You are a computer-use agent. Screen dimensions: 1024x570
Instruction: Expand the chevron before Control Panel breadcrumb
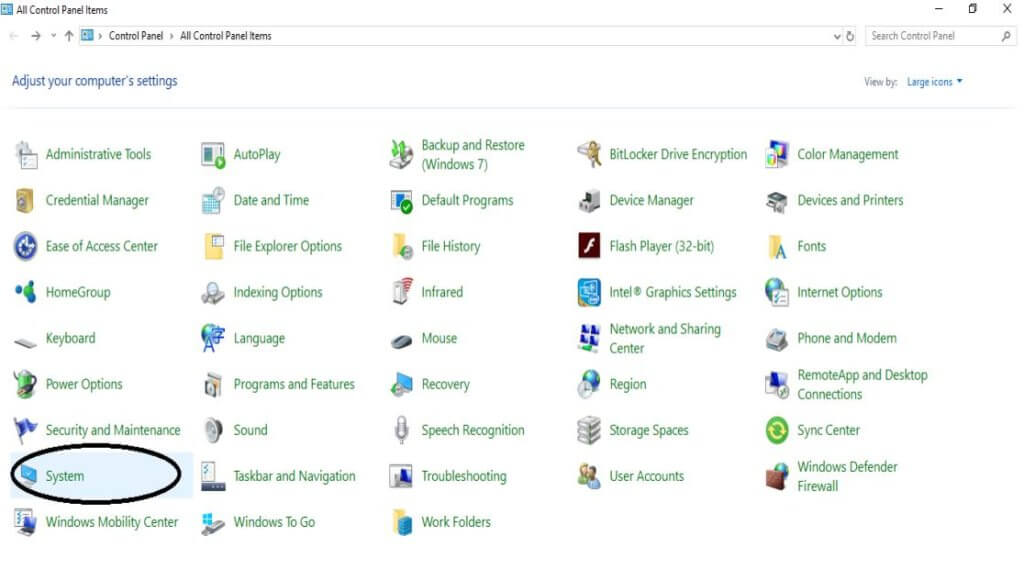(x=100, y=36)
